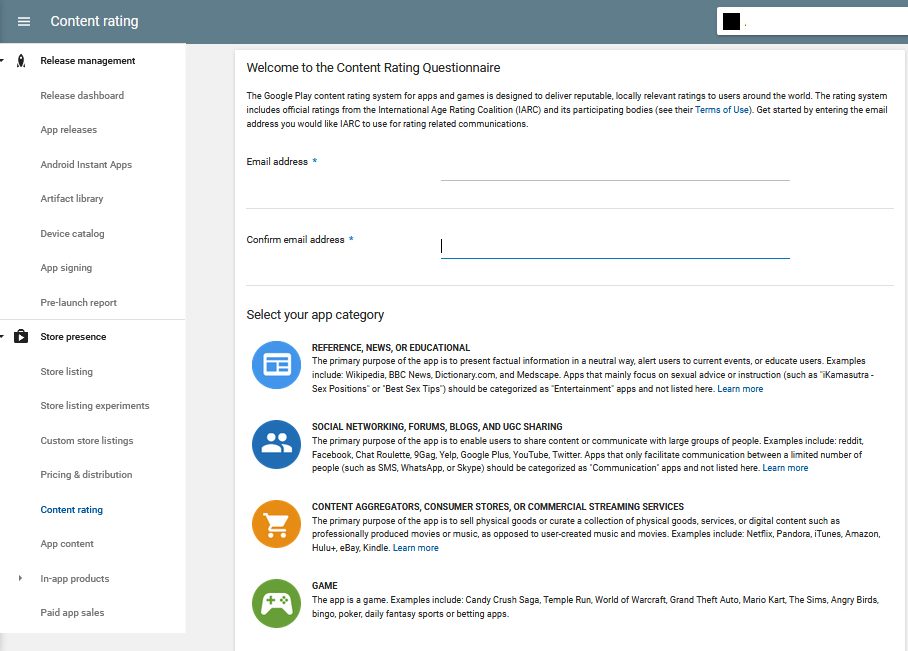Open the Release dashboard page
The height and width of the screenshot is (651, 908).
pos(82,96)
